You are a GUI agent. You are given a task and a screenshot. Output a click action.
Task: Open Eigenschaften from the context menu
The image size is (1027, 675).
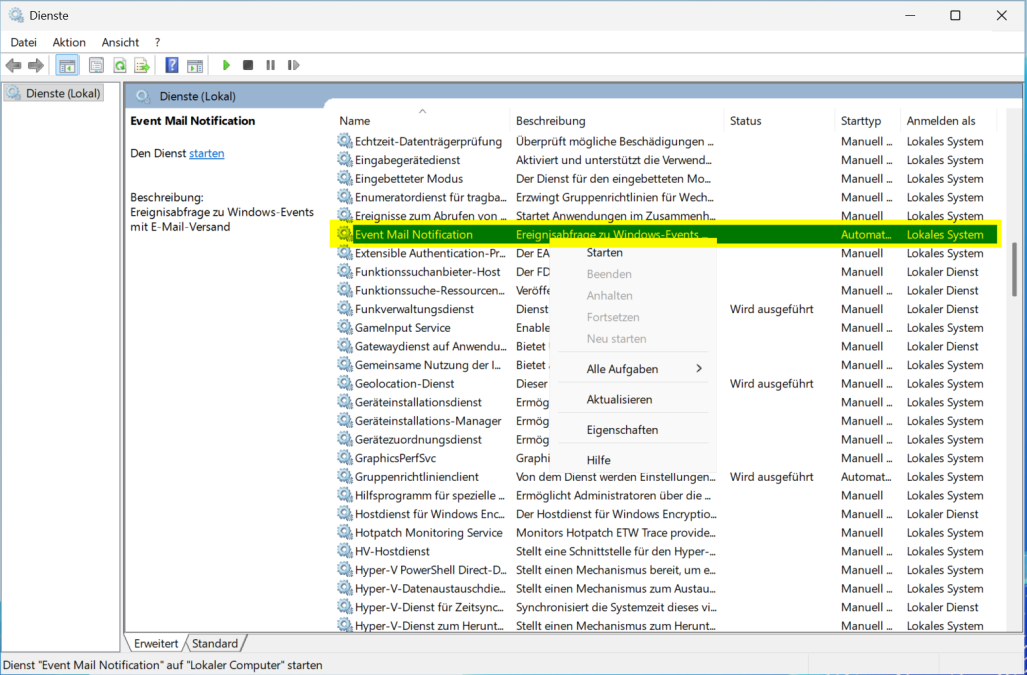click(633, 429)
